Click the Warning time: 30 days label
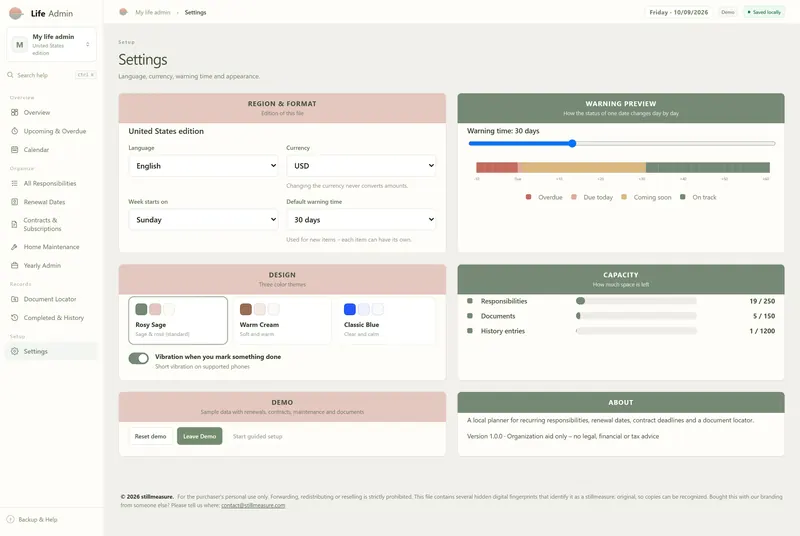The height and width of the screenshot is (536, 800). click(x=503, y=131)
